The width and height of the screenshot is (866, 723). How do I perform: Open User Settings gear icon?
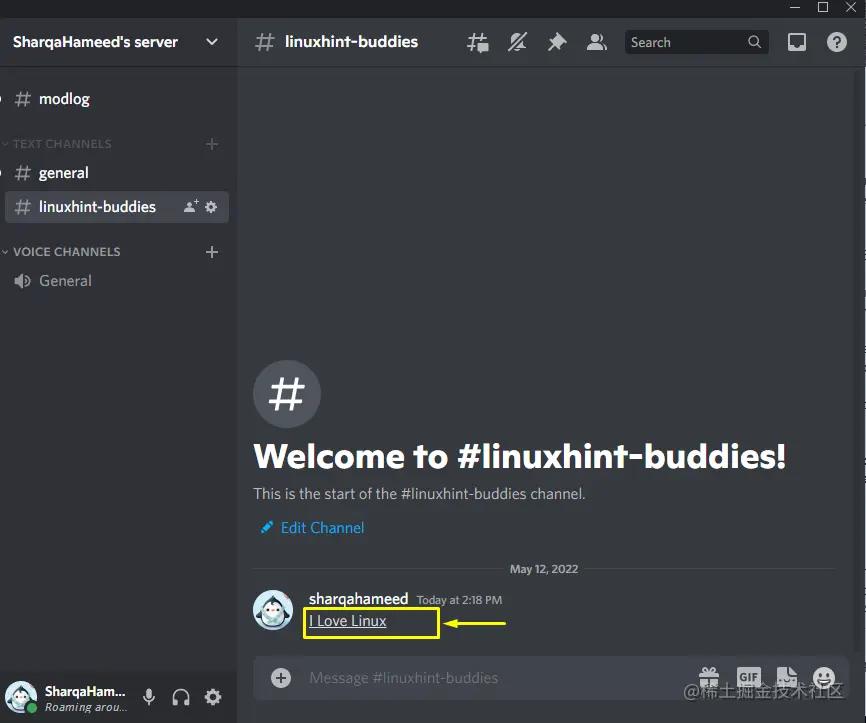[213, 697]
